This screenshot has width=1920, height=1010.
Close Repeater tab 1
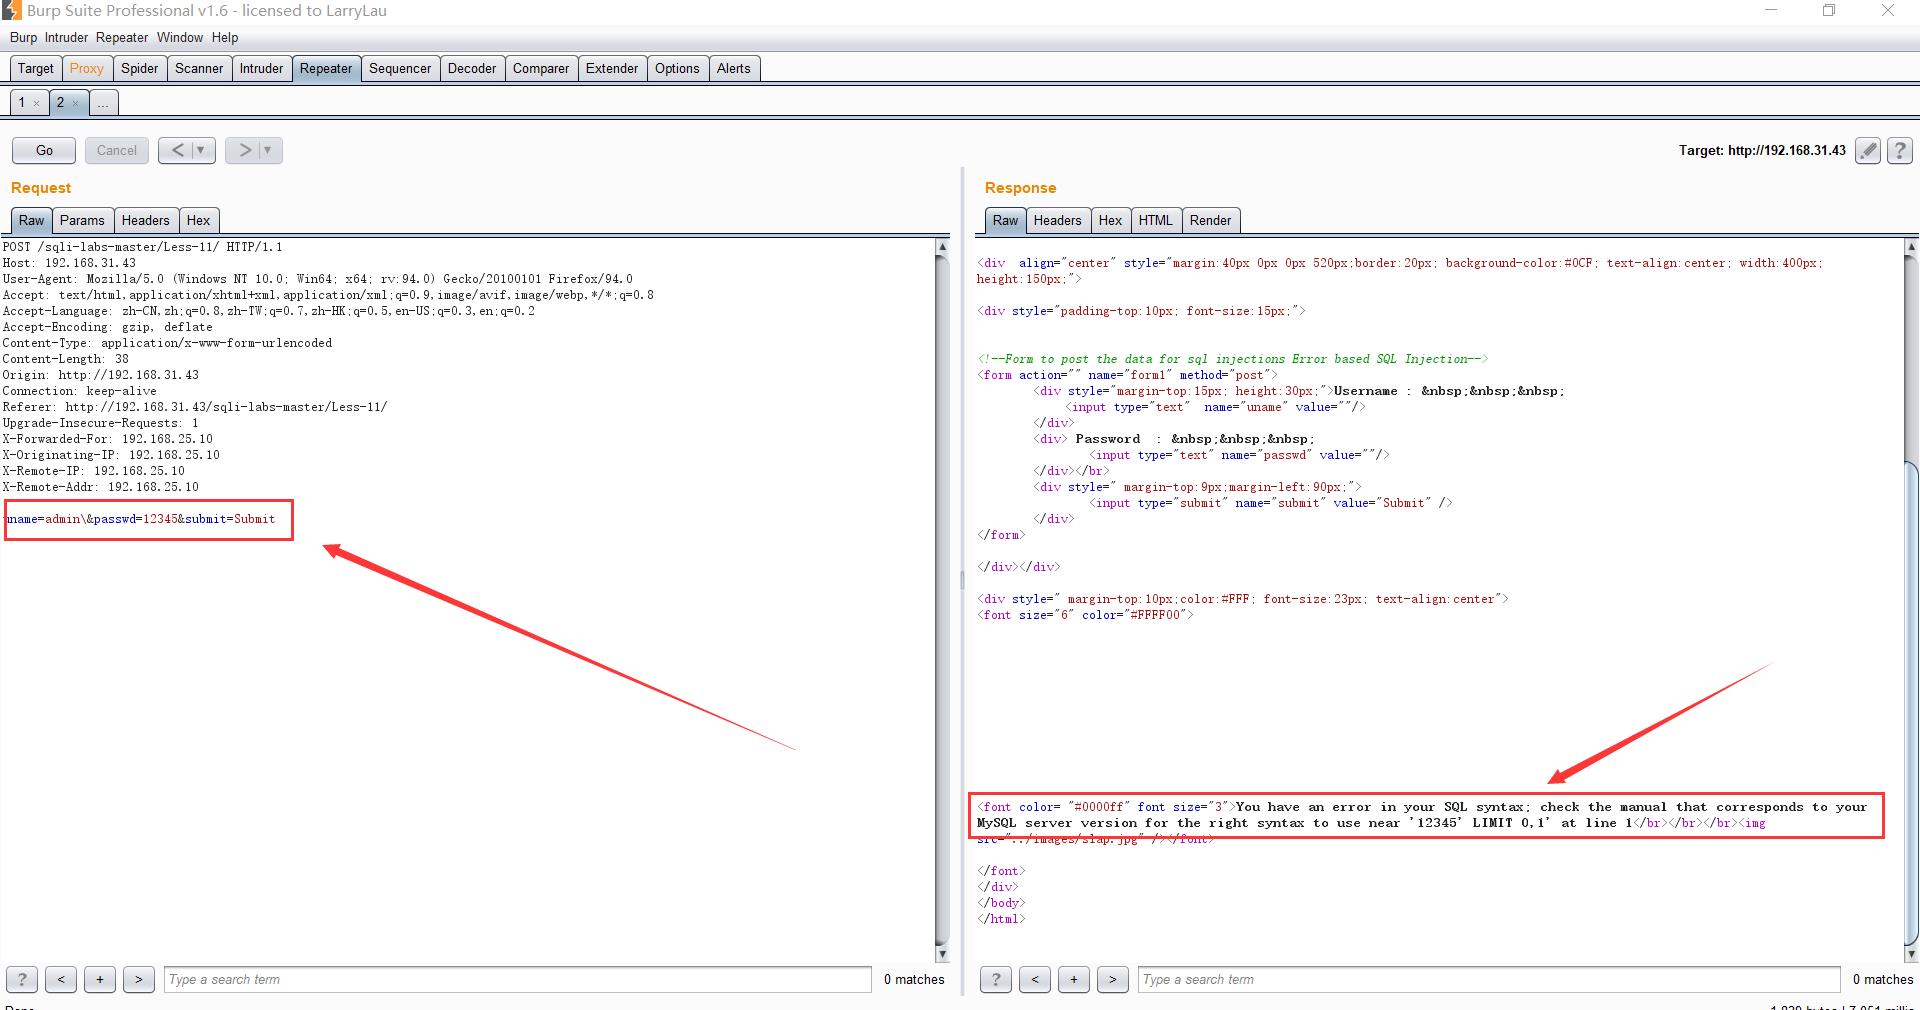pyautogui.click(x=36, y=103)
